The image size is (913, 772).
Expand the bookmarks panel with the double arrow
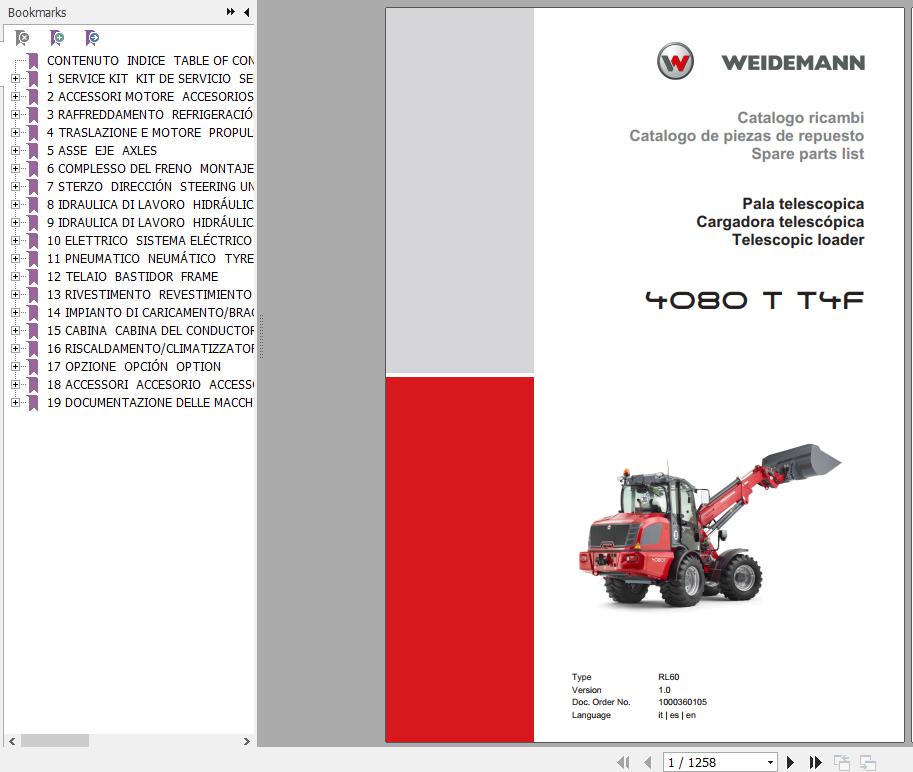tap(231, 12)
